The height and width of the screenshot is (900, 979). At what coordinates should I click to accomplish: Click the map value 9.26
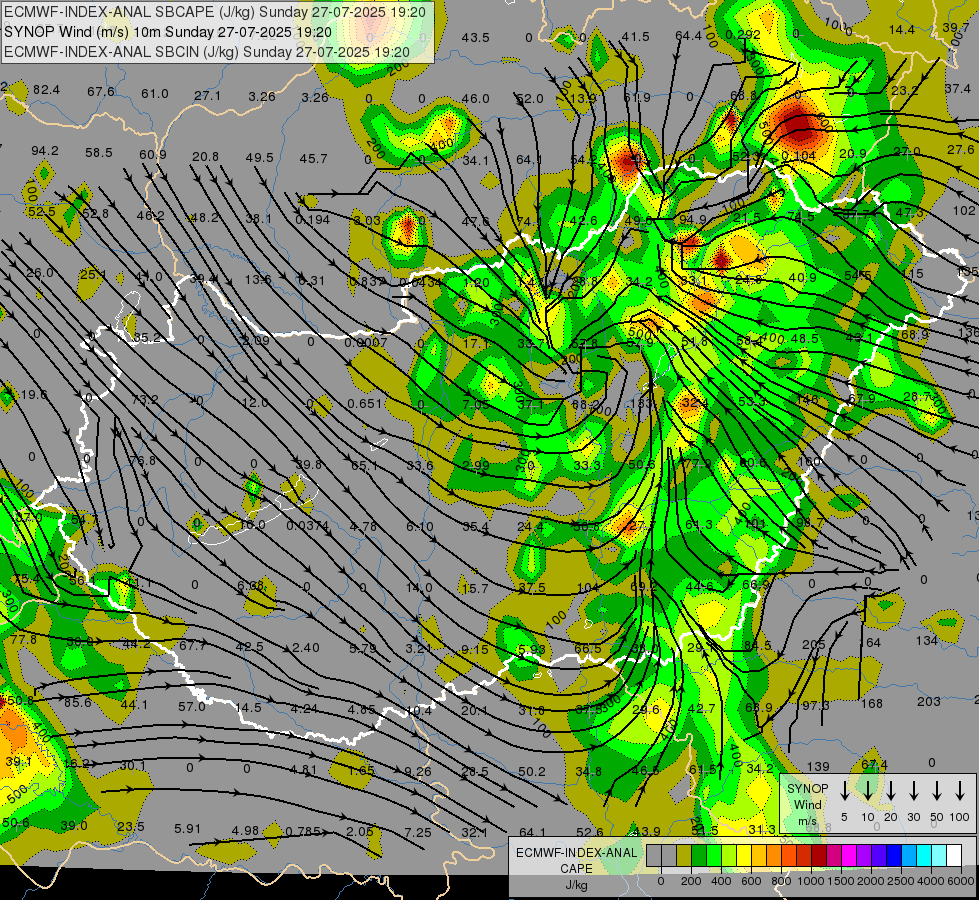(418, 771)
